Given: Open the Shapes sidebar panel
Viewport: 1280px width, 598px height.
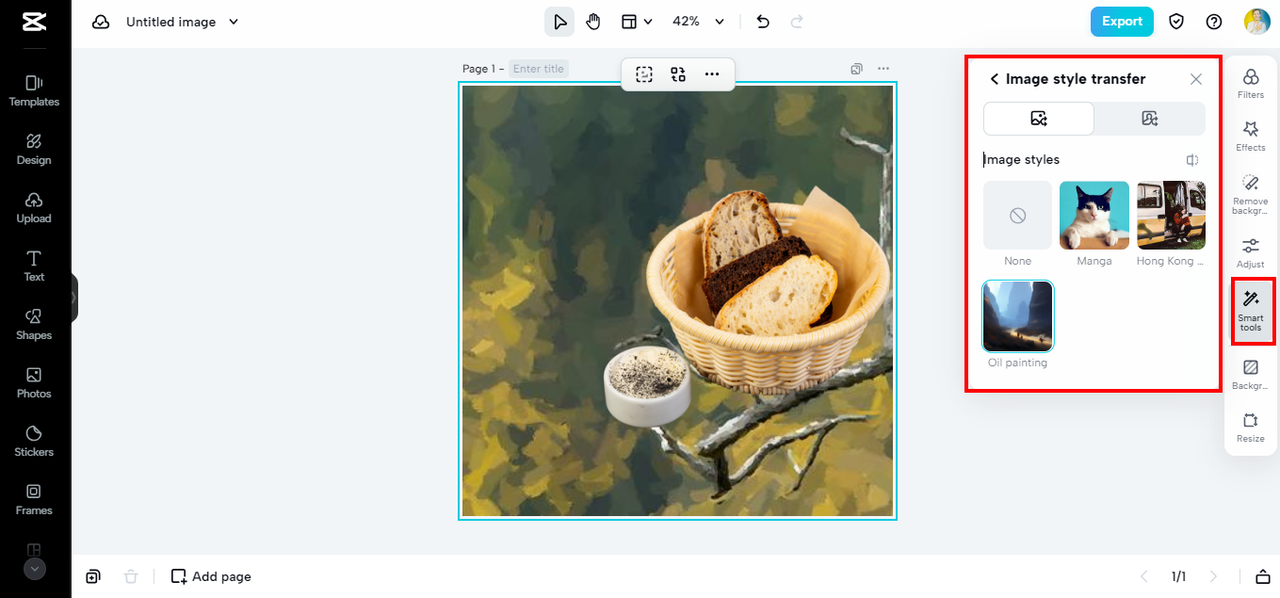Looking at the screenshot, I should pyautogui.click(x=34, y=324).
